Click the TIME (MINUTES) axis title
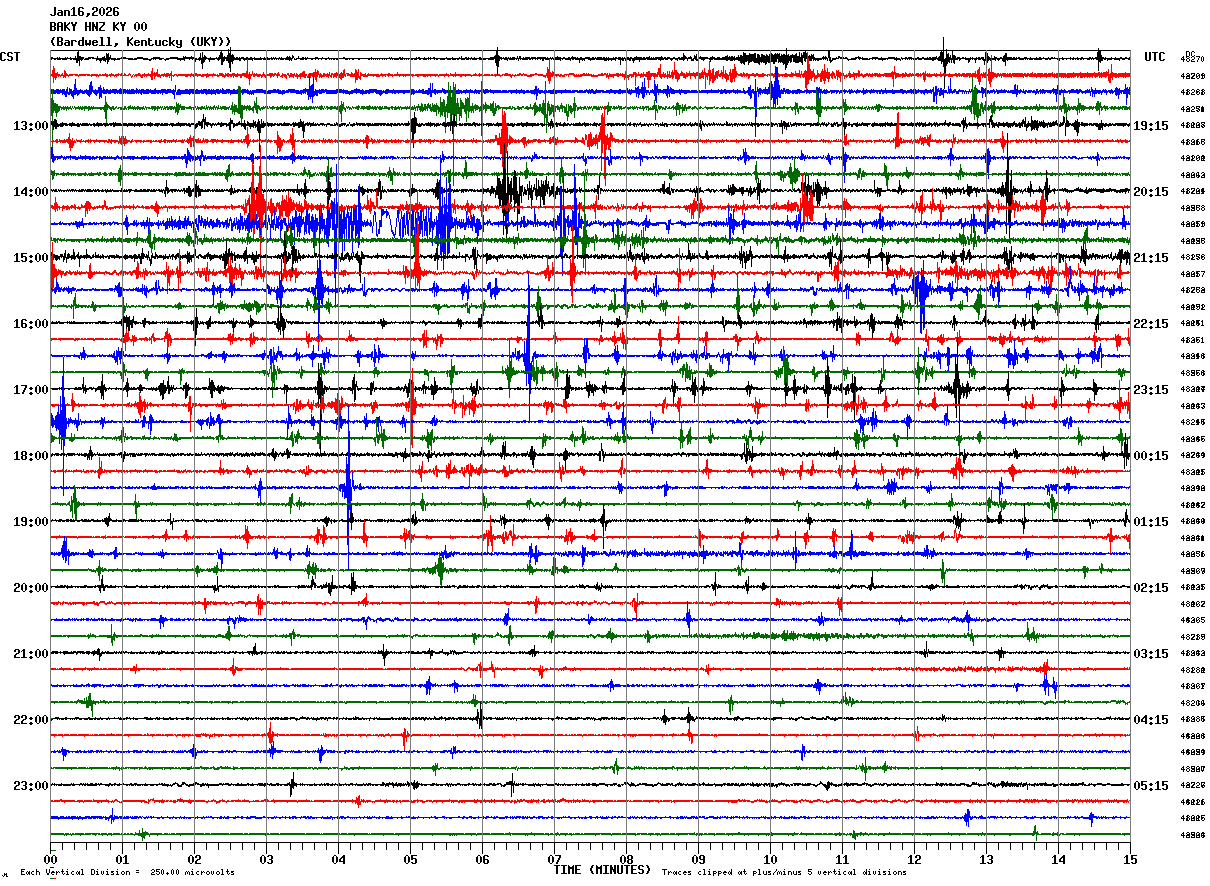Image resolution: width=1210 pixels, height=886 pixels. coord(602,870)
